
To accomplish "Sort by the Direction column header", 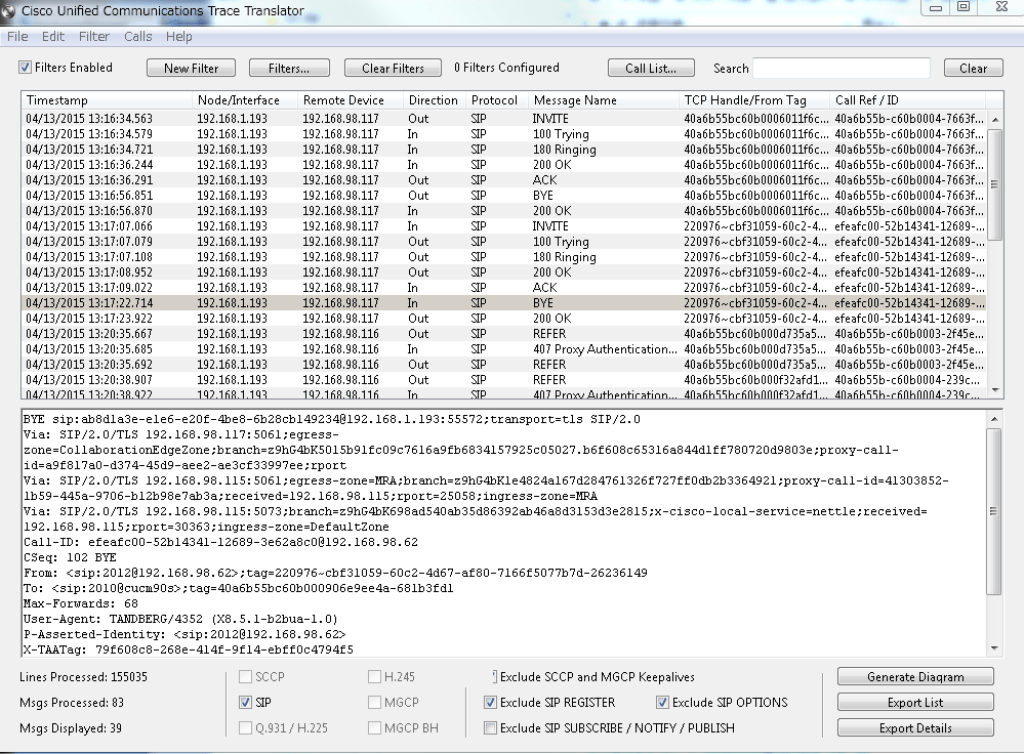I will coord(434,100).
